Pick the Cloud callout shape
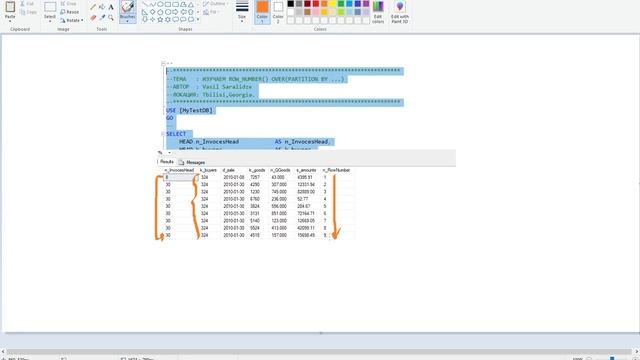Screen dimensions: 640x360 pos(191,20)
